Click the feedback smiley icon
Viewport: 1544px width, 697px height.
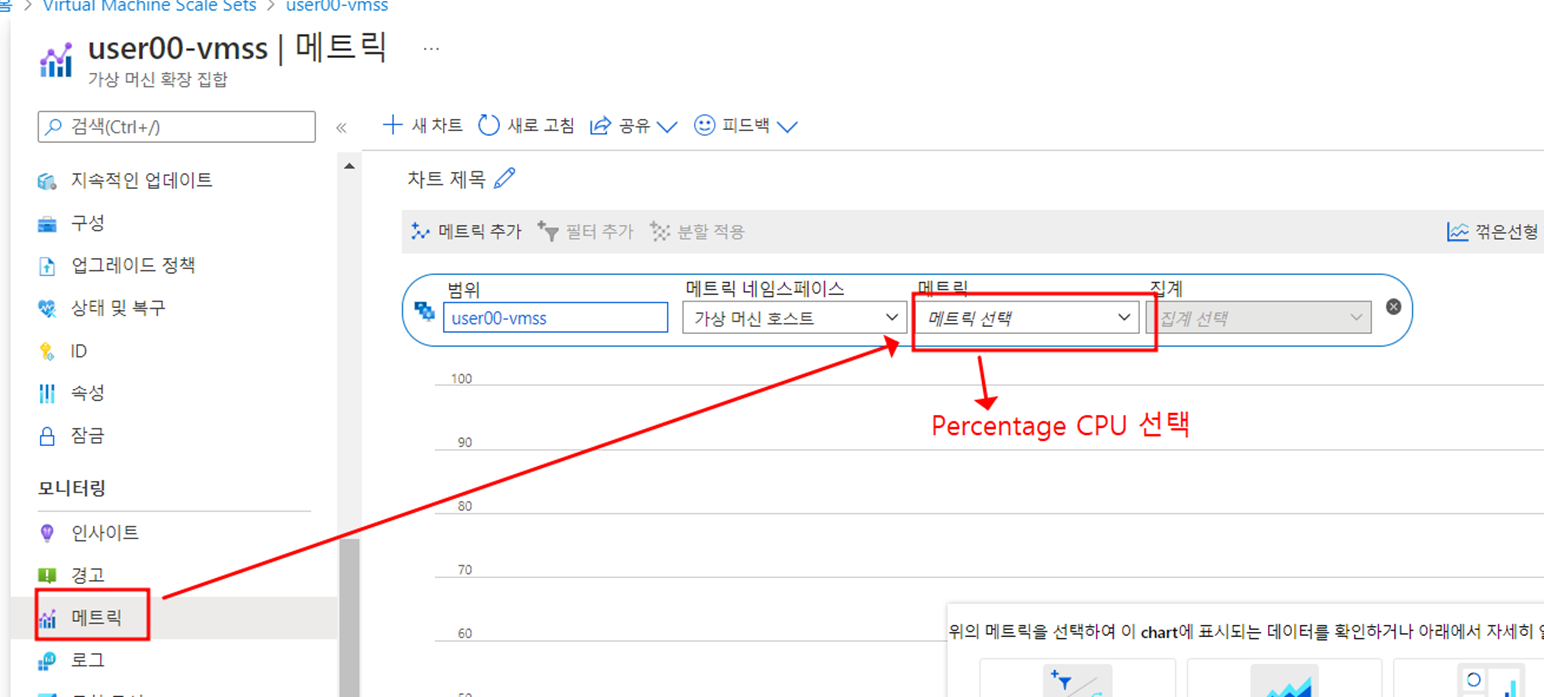(x=705, y=125)
